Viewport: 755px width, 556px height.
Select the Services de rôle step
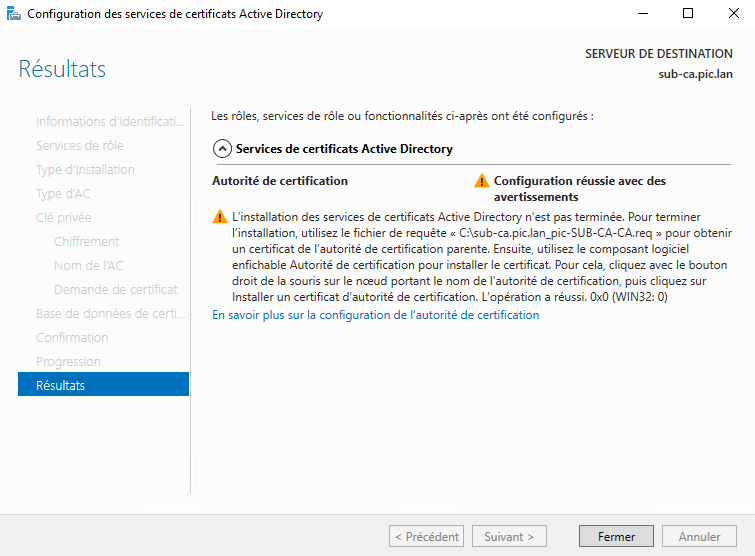[x=80, y=145]
